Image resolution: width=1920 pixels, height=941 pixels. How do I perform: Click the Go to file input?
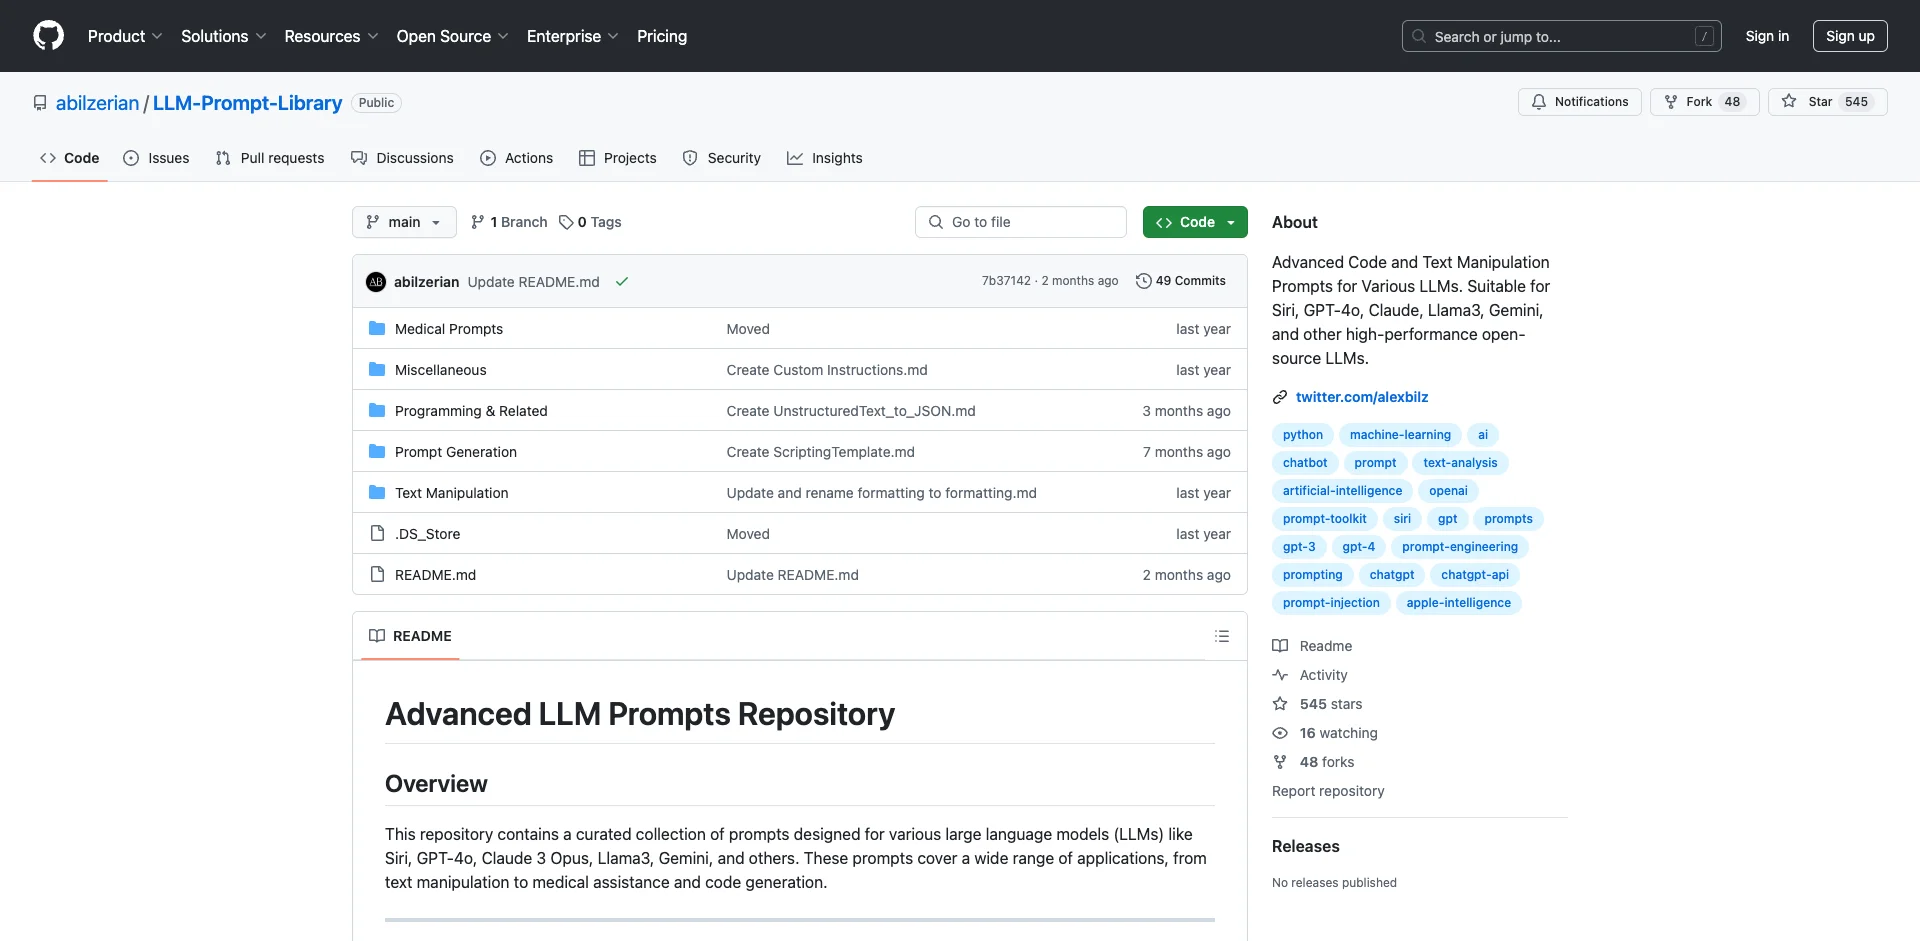point(1021,222)
